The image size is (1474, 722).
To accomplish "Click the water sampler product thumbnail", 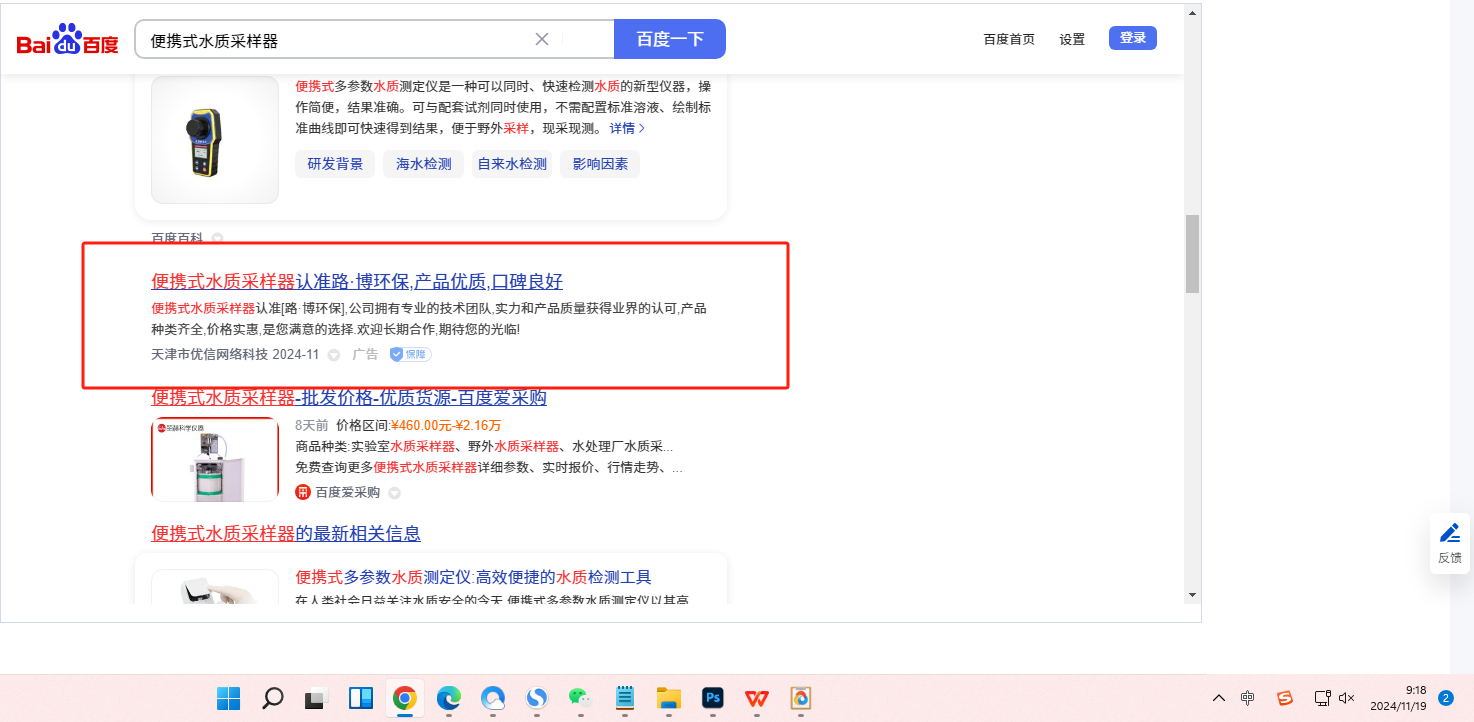I will [215, 459].
